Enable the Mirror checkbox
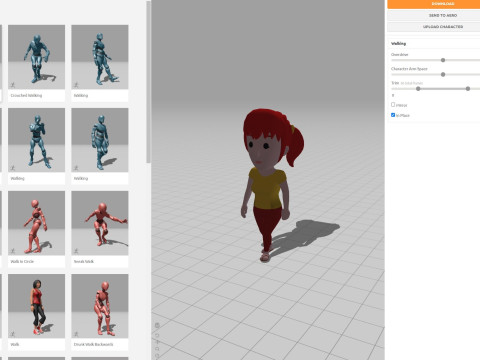This screenshot has height=360, width=480. (x=393, y=105)
